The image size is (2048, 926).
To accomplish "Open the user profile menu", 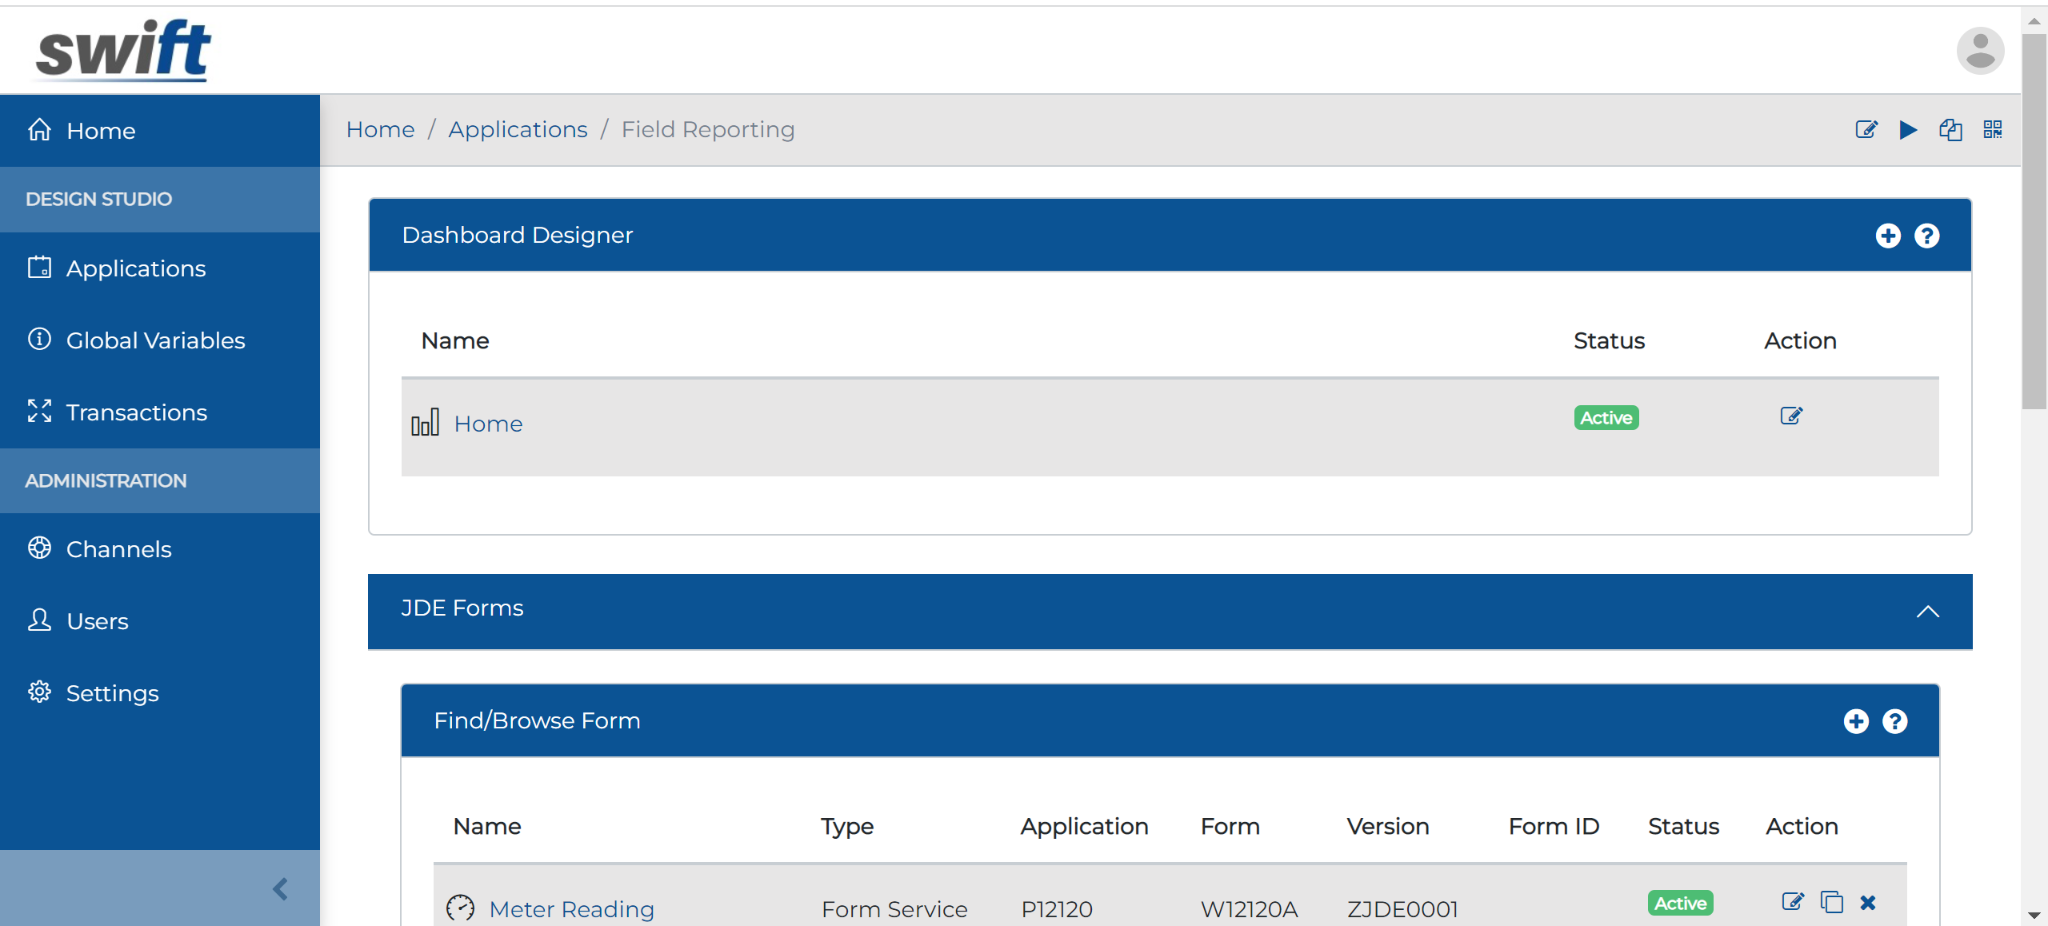I will click(1979, 49).
